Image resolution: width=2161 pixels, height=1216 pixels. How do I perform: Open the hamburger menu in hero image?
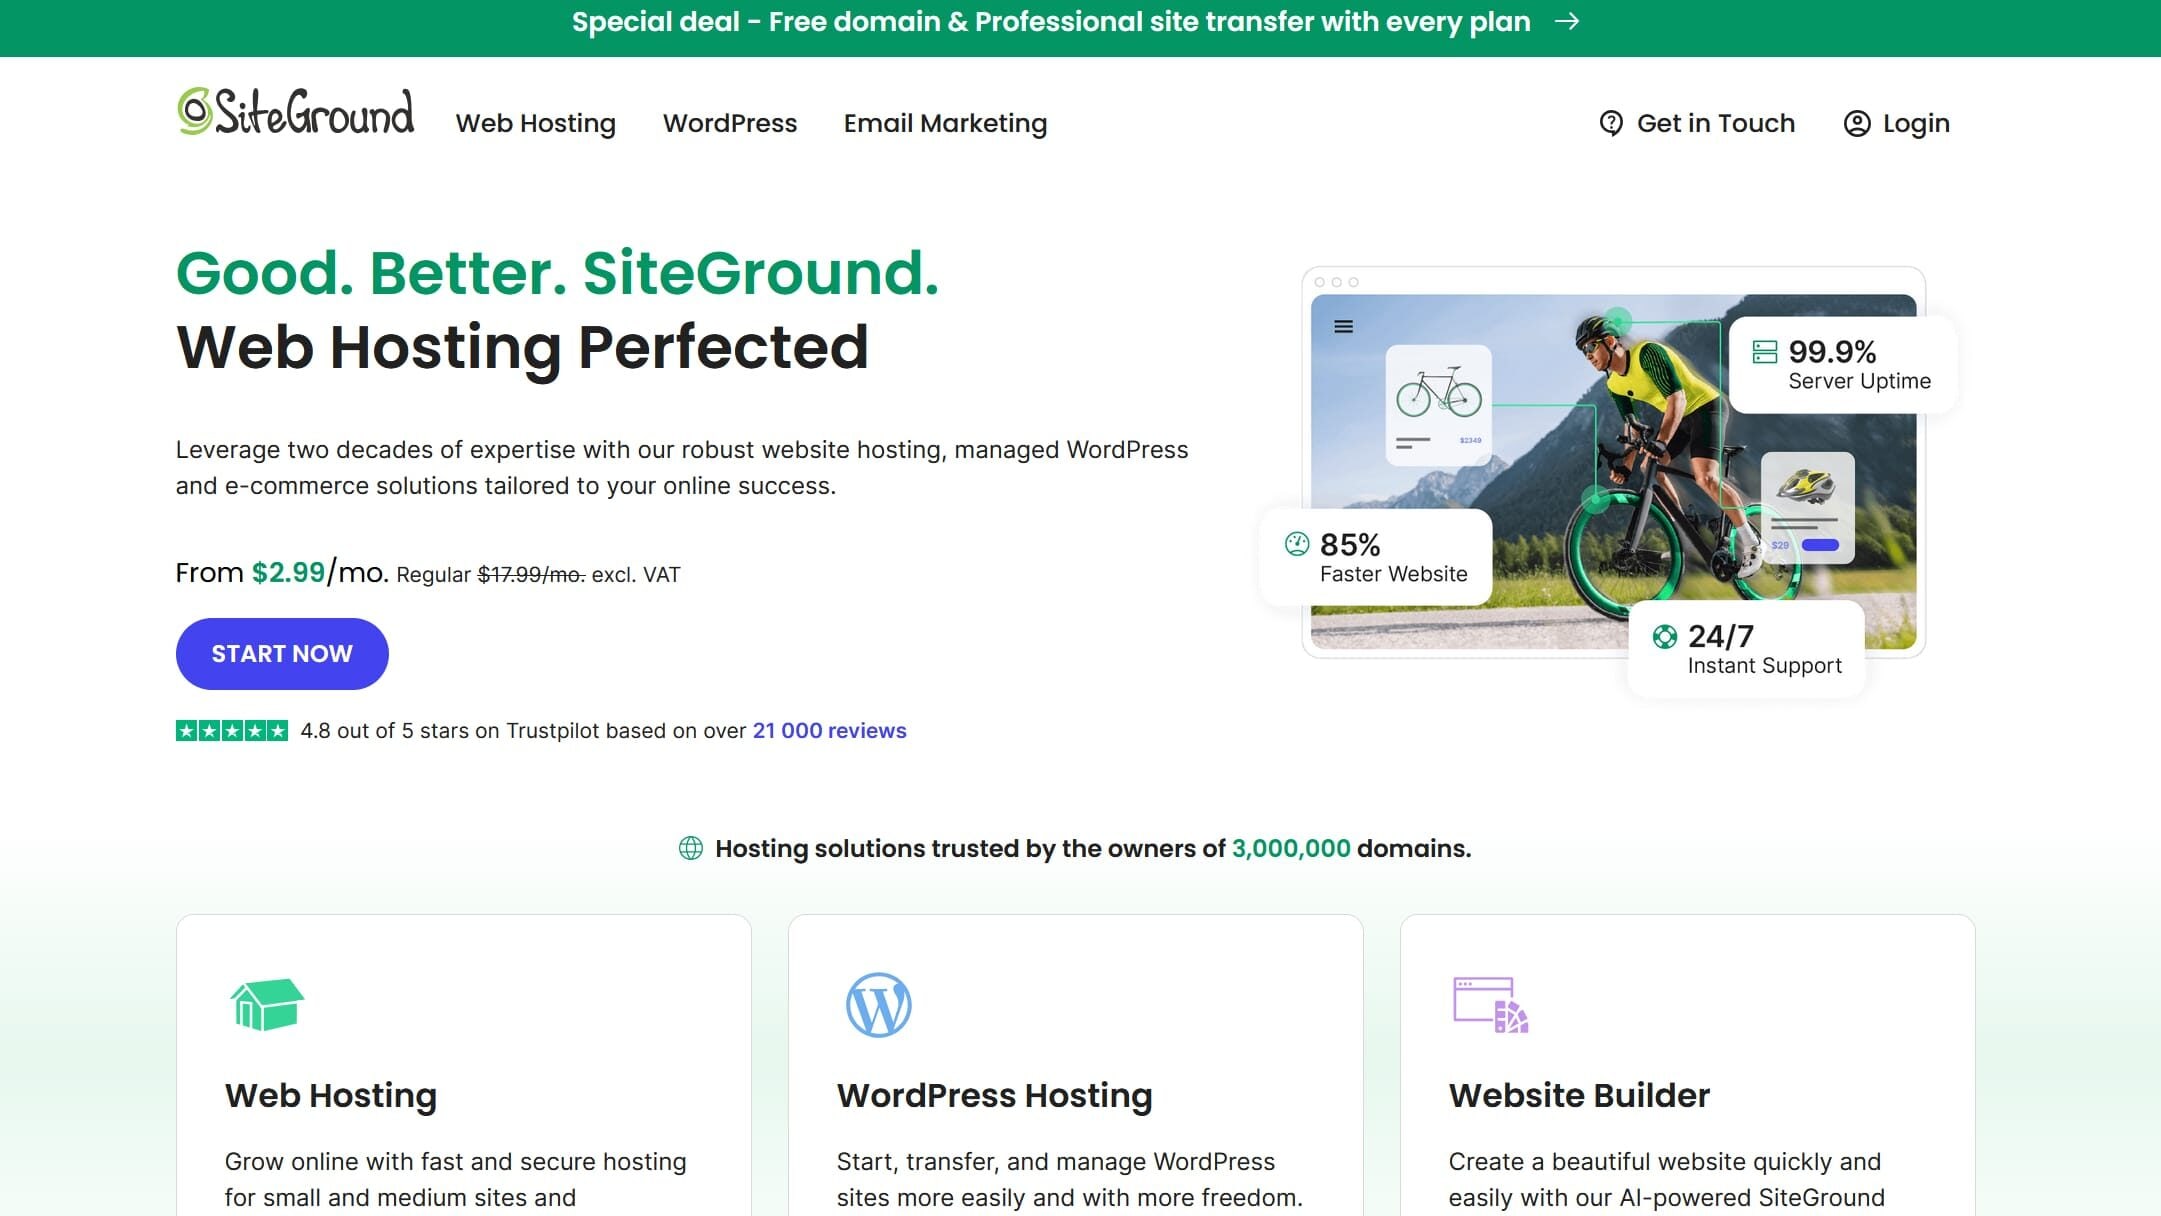[x=1343, y=326]
